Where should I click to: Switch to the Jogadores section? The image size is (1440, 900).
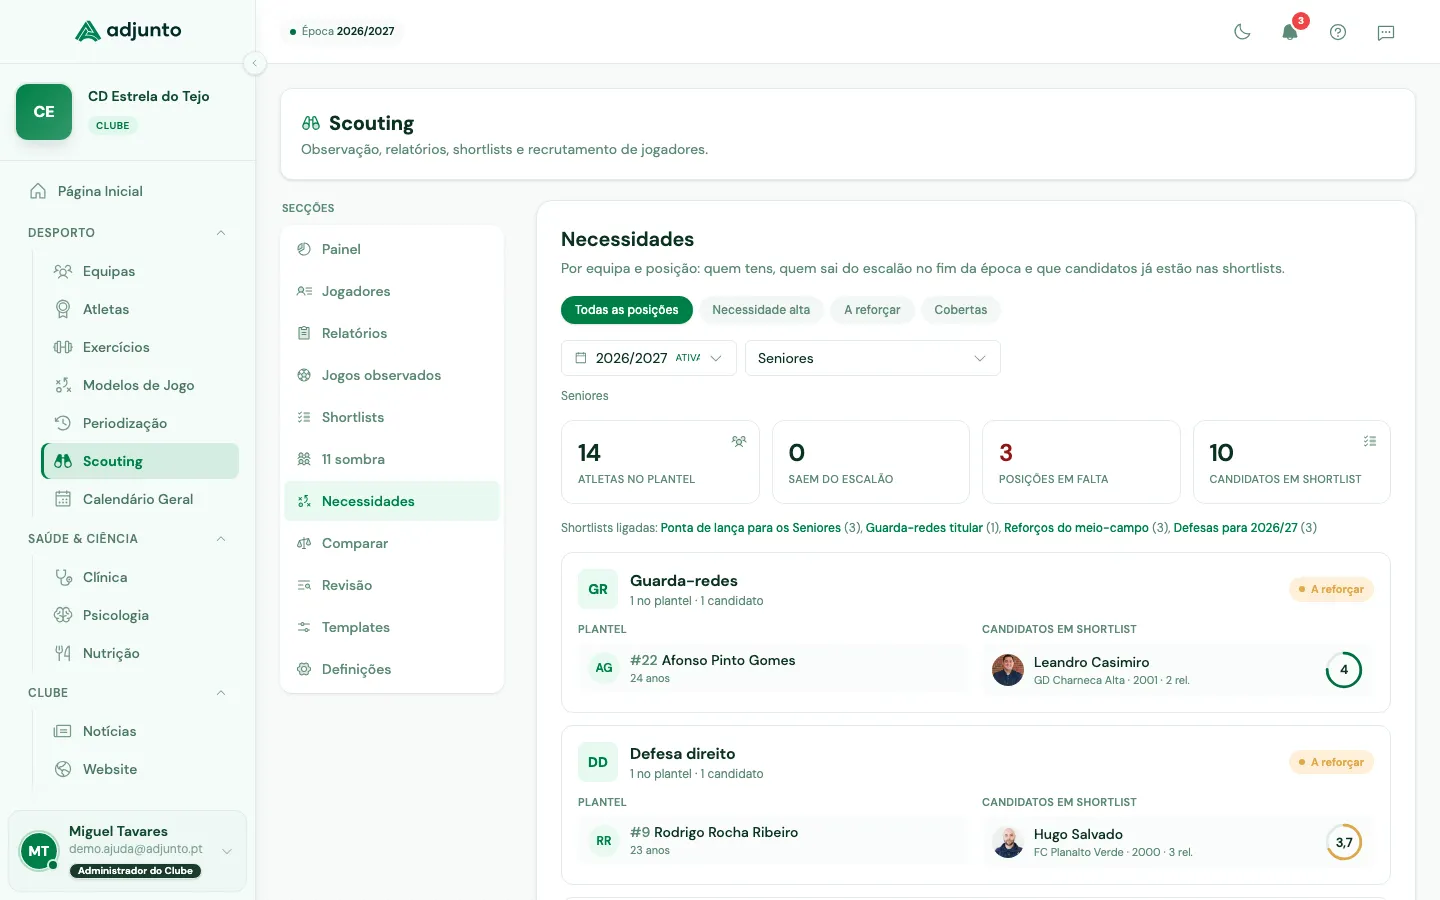point(392,291)
